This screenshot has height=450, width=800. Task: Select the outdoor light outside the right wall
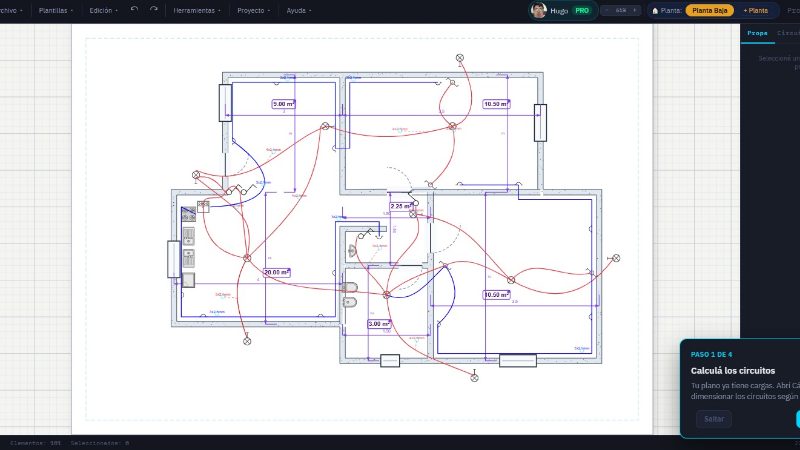pyautogui.click(x=616, y=258)
